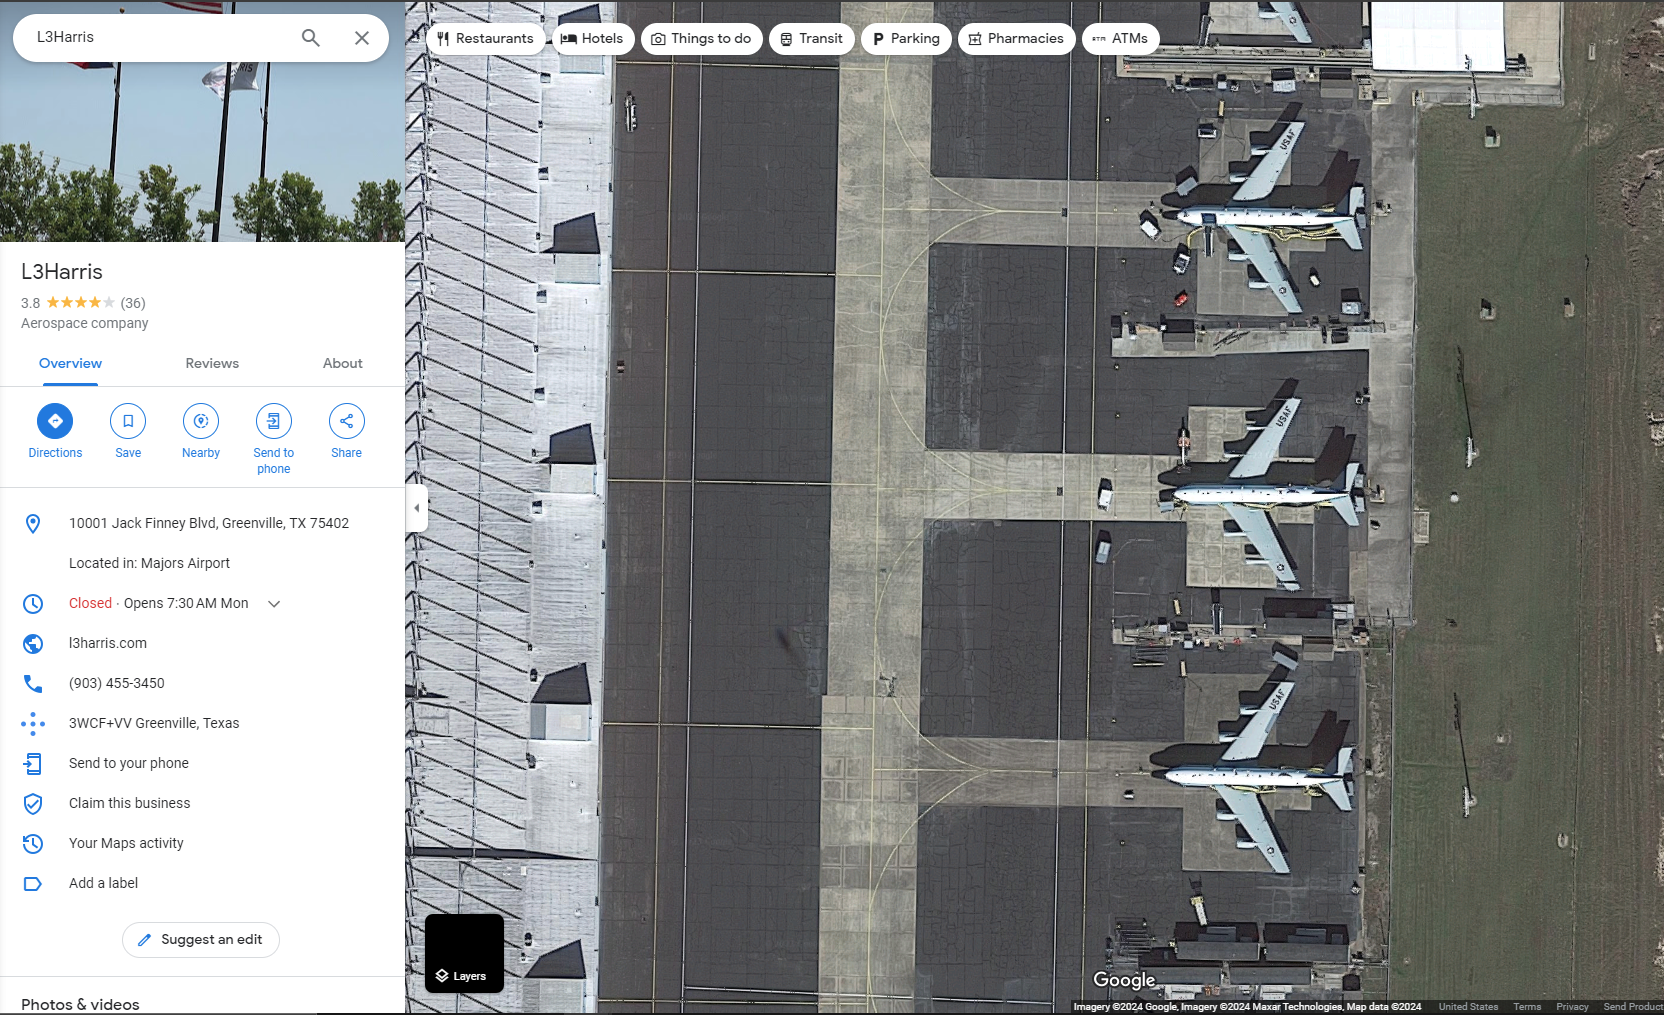1664x1015 pixels.
Task: Click Suggest an edit button
Action: 201,940
